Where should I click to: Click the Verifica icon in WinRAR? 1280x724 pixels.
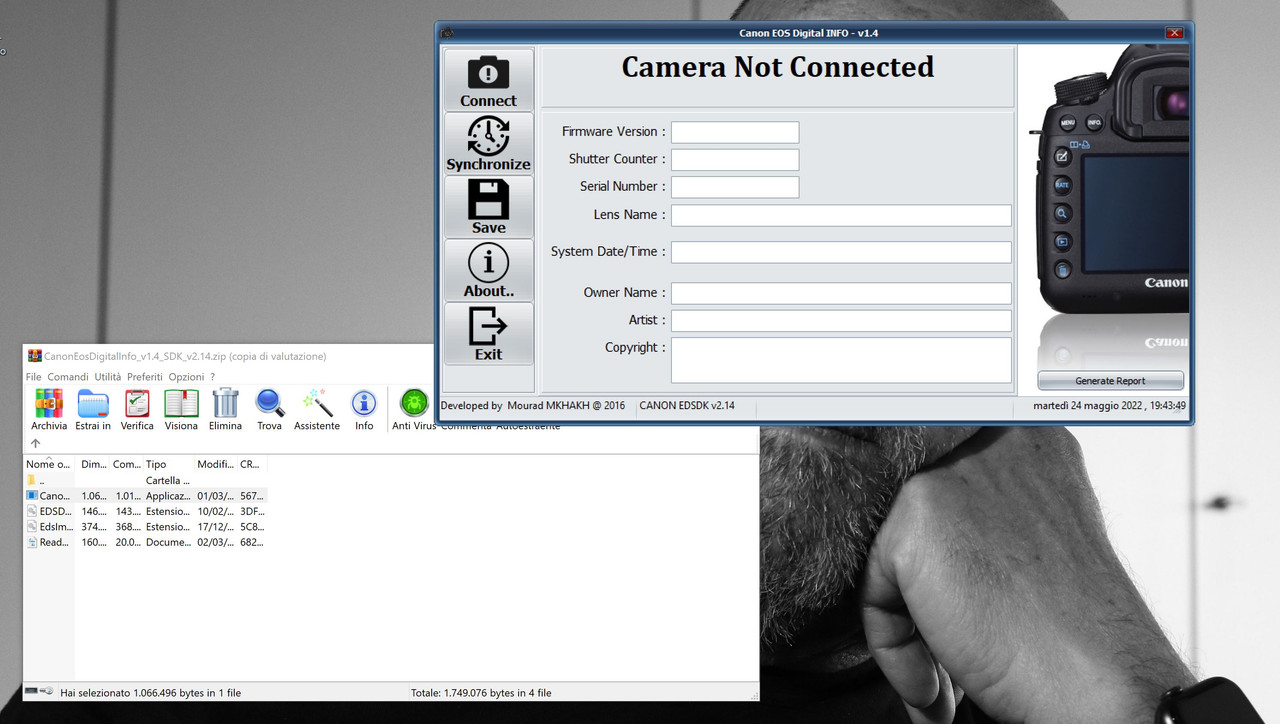(137, 410)
